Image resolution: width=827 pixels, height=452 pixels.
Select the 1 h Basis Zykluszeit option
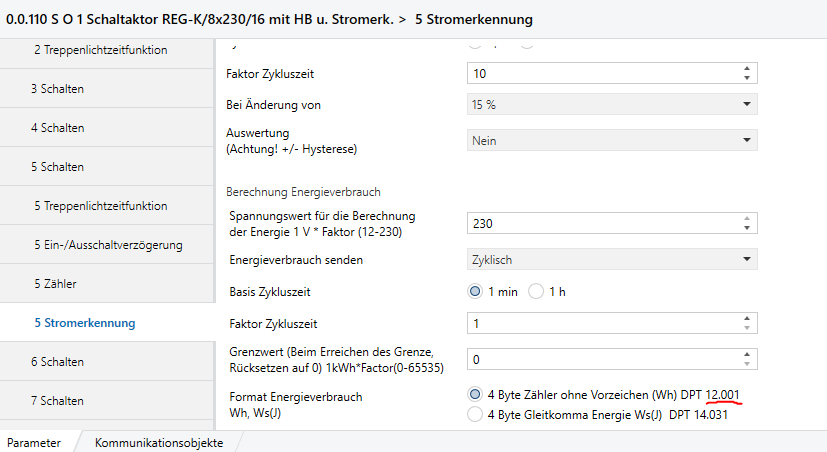pos(535,292)
